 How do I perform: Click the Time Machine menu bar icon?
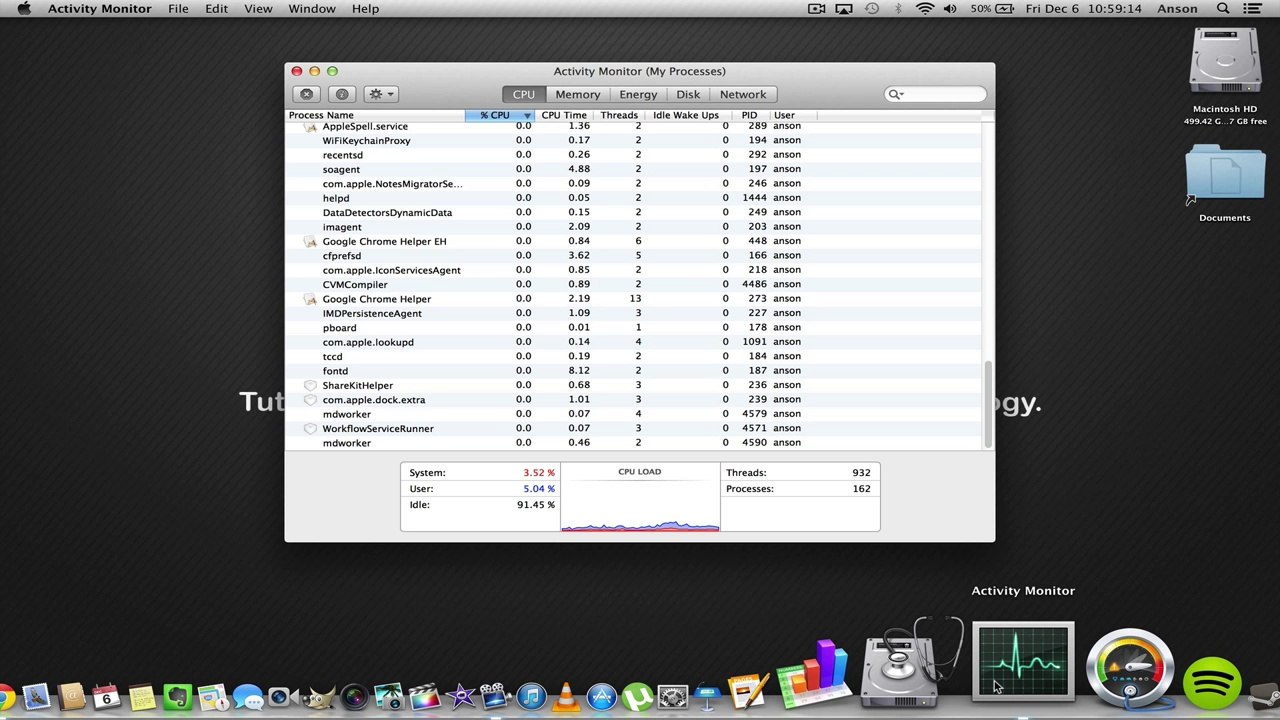pyautogui.click(x=872, y=9)
